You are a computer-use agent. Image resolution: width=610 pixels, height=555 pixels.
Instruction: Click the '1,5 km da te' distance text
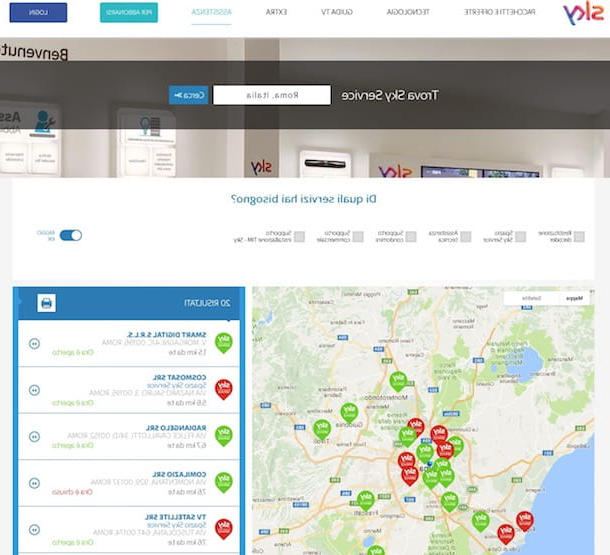click(187, 352)
